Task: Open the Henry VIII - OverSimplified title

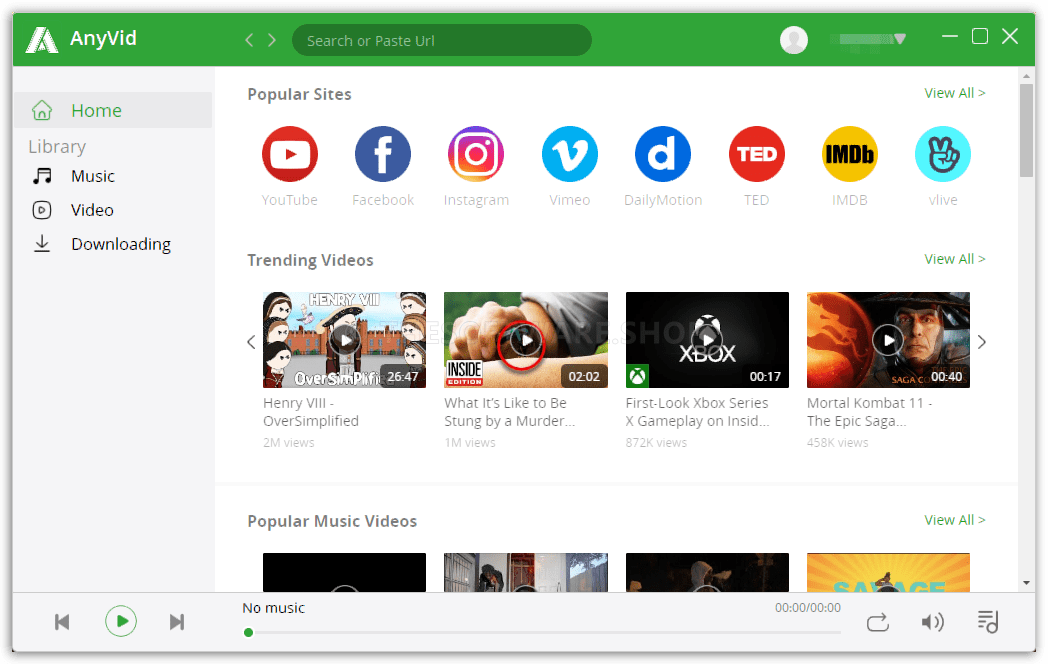Action: pyautogui.click(x=311, y=412)
